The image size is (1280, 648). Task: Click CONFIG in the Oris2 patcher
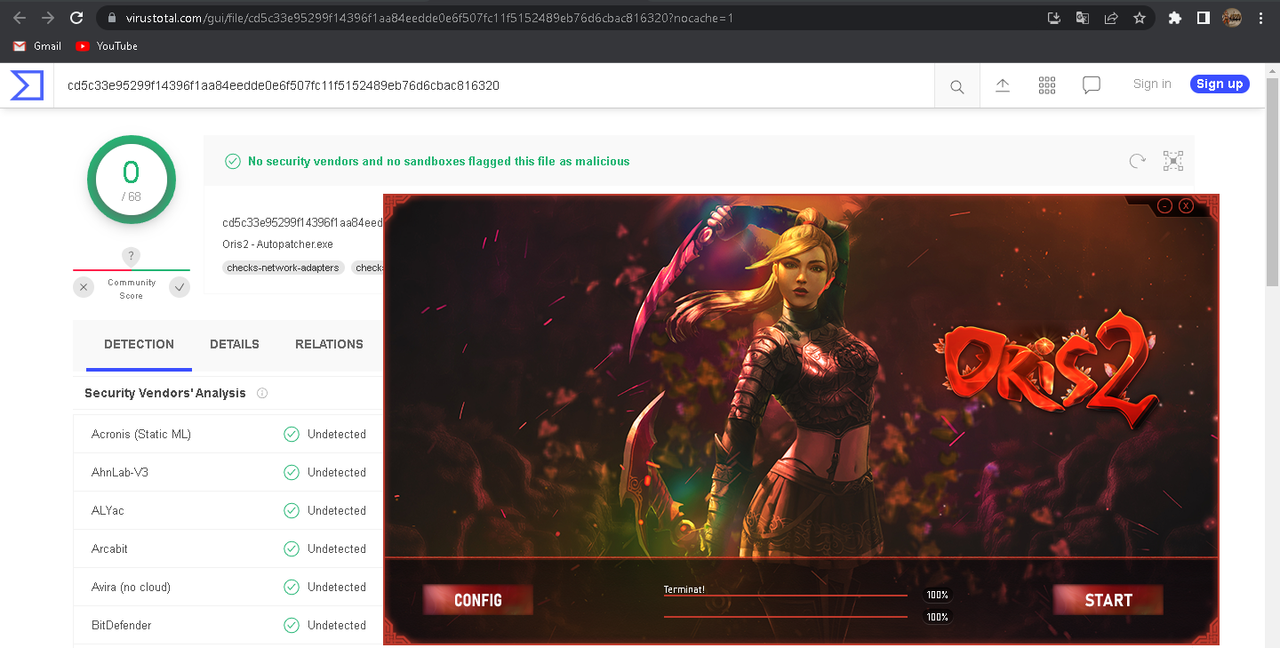coord(478,600)
